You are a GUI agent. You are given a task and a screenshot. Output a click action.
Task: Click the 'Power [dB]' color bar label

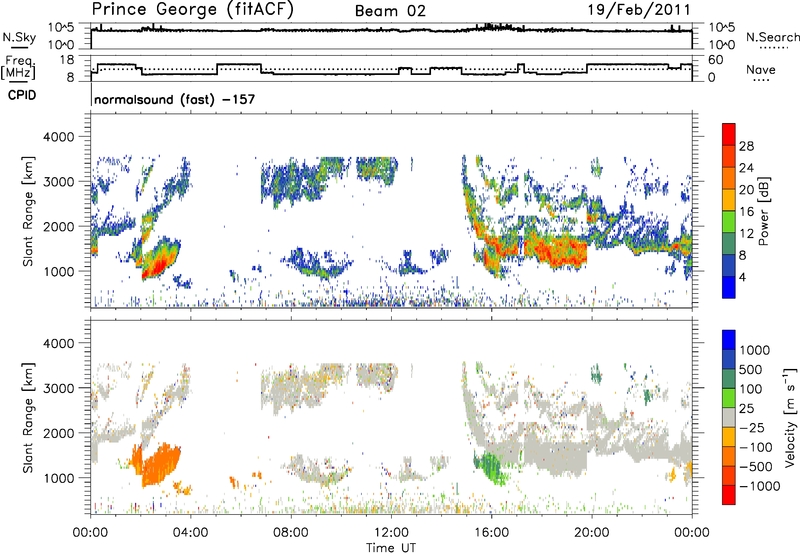coord(764,211)
